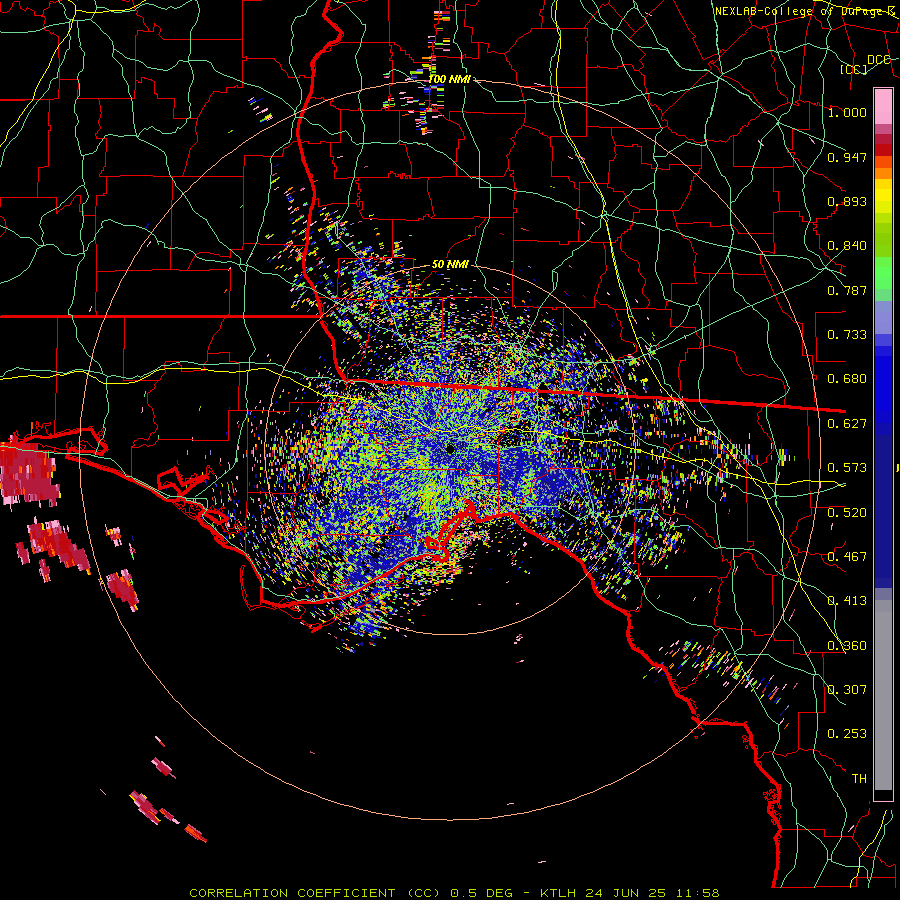Click the 0.360 scale value
The image size is (900, 900).
tap(847, 646)
